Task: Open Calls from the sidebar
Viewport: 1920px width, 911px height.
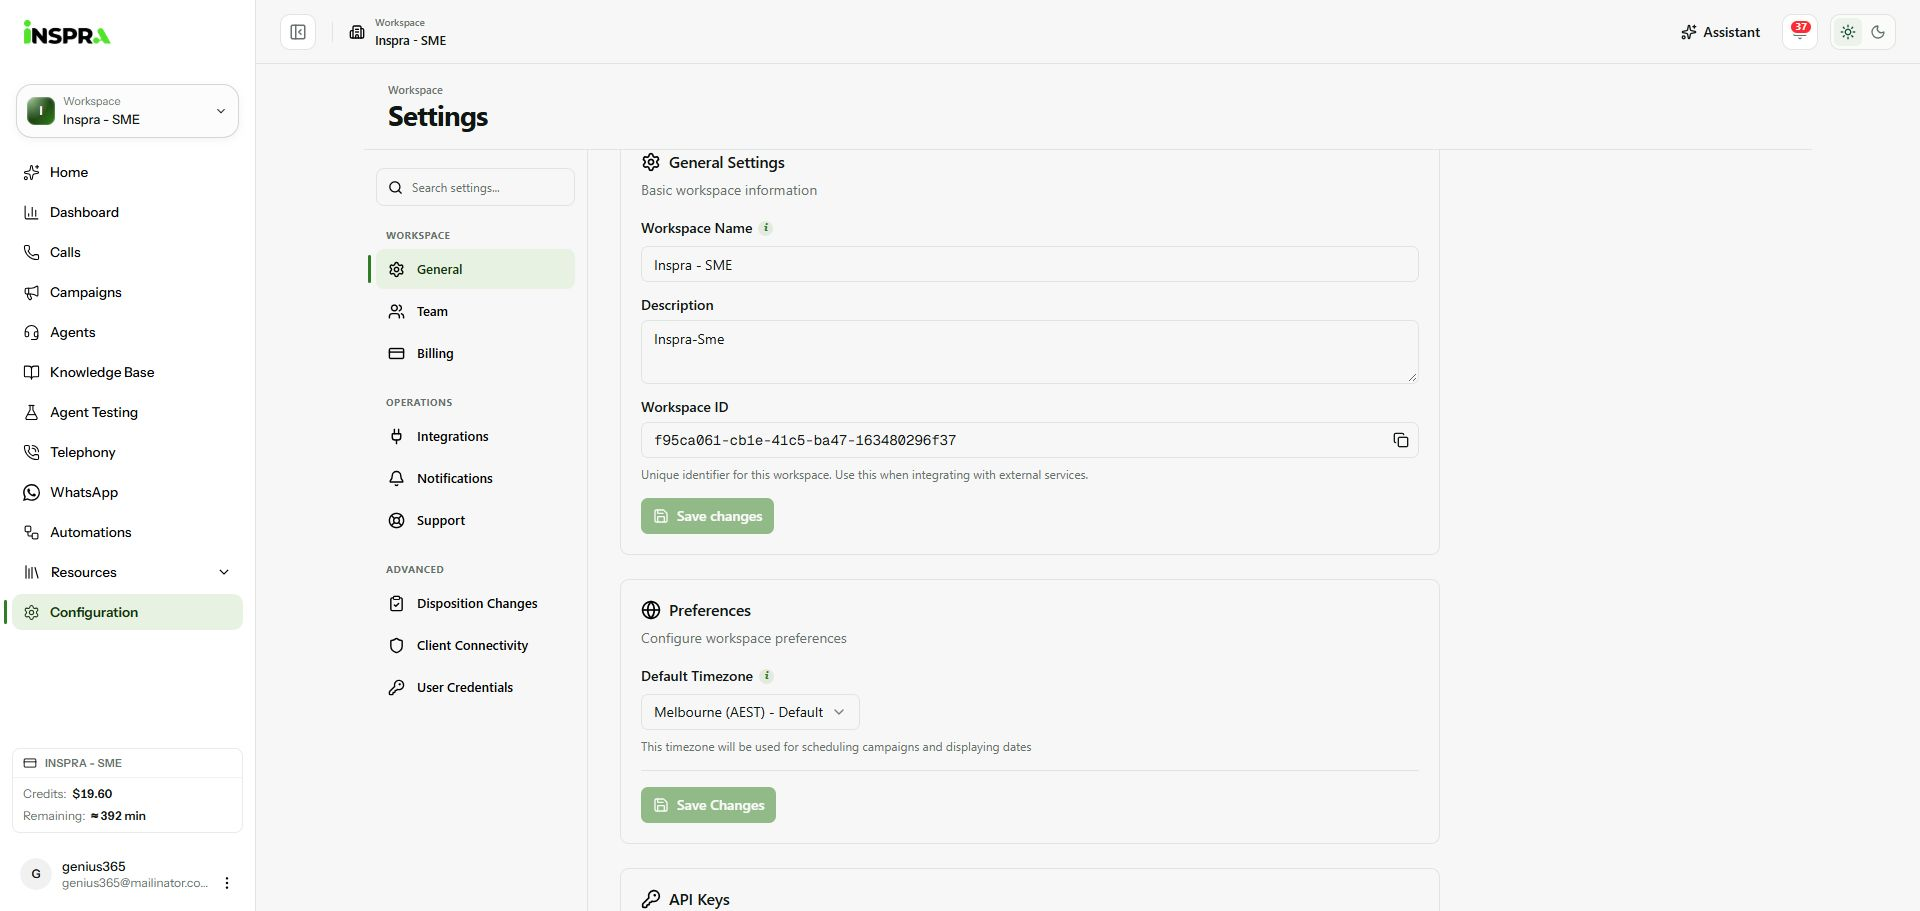Action: pos(127,252)
